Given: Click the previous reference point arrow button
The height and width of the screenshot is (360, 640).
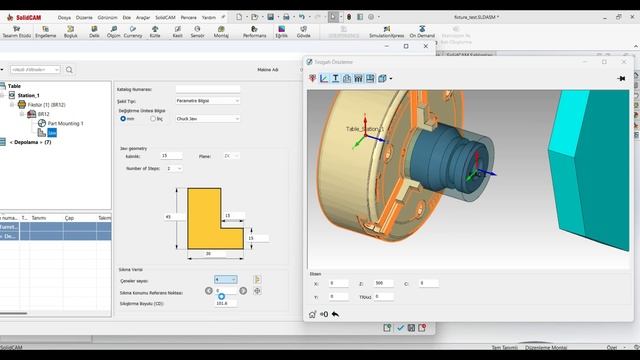Looking at the screenshot, I should pos(209,291).
